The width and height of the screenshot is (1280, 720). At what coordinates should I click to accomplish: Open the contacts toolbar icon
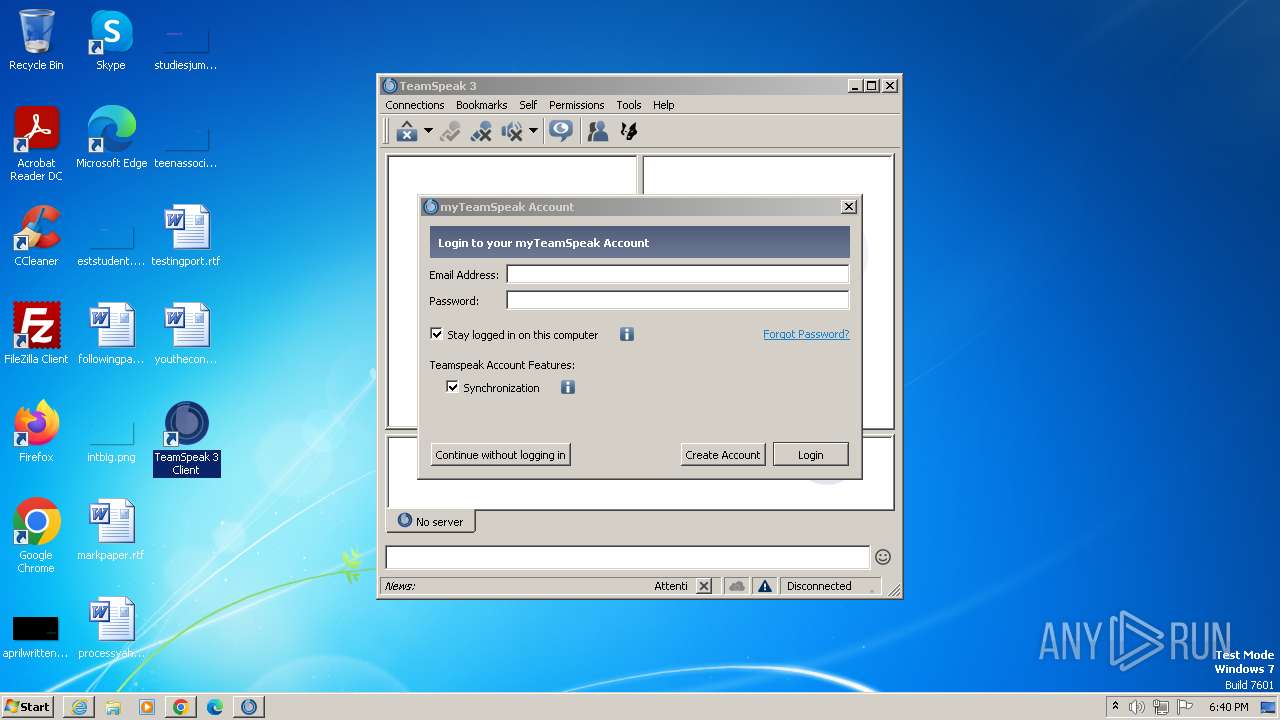click(x=598, y=131)
